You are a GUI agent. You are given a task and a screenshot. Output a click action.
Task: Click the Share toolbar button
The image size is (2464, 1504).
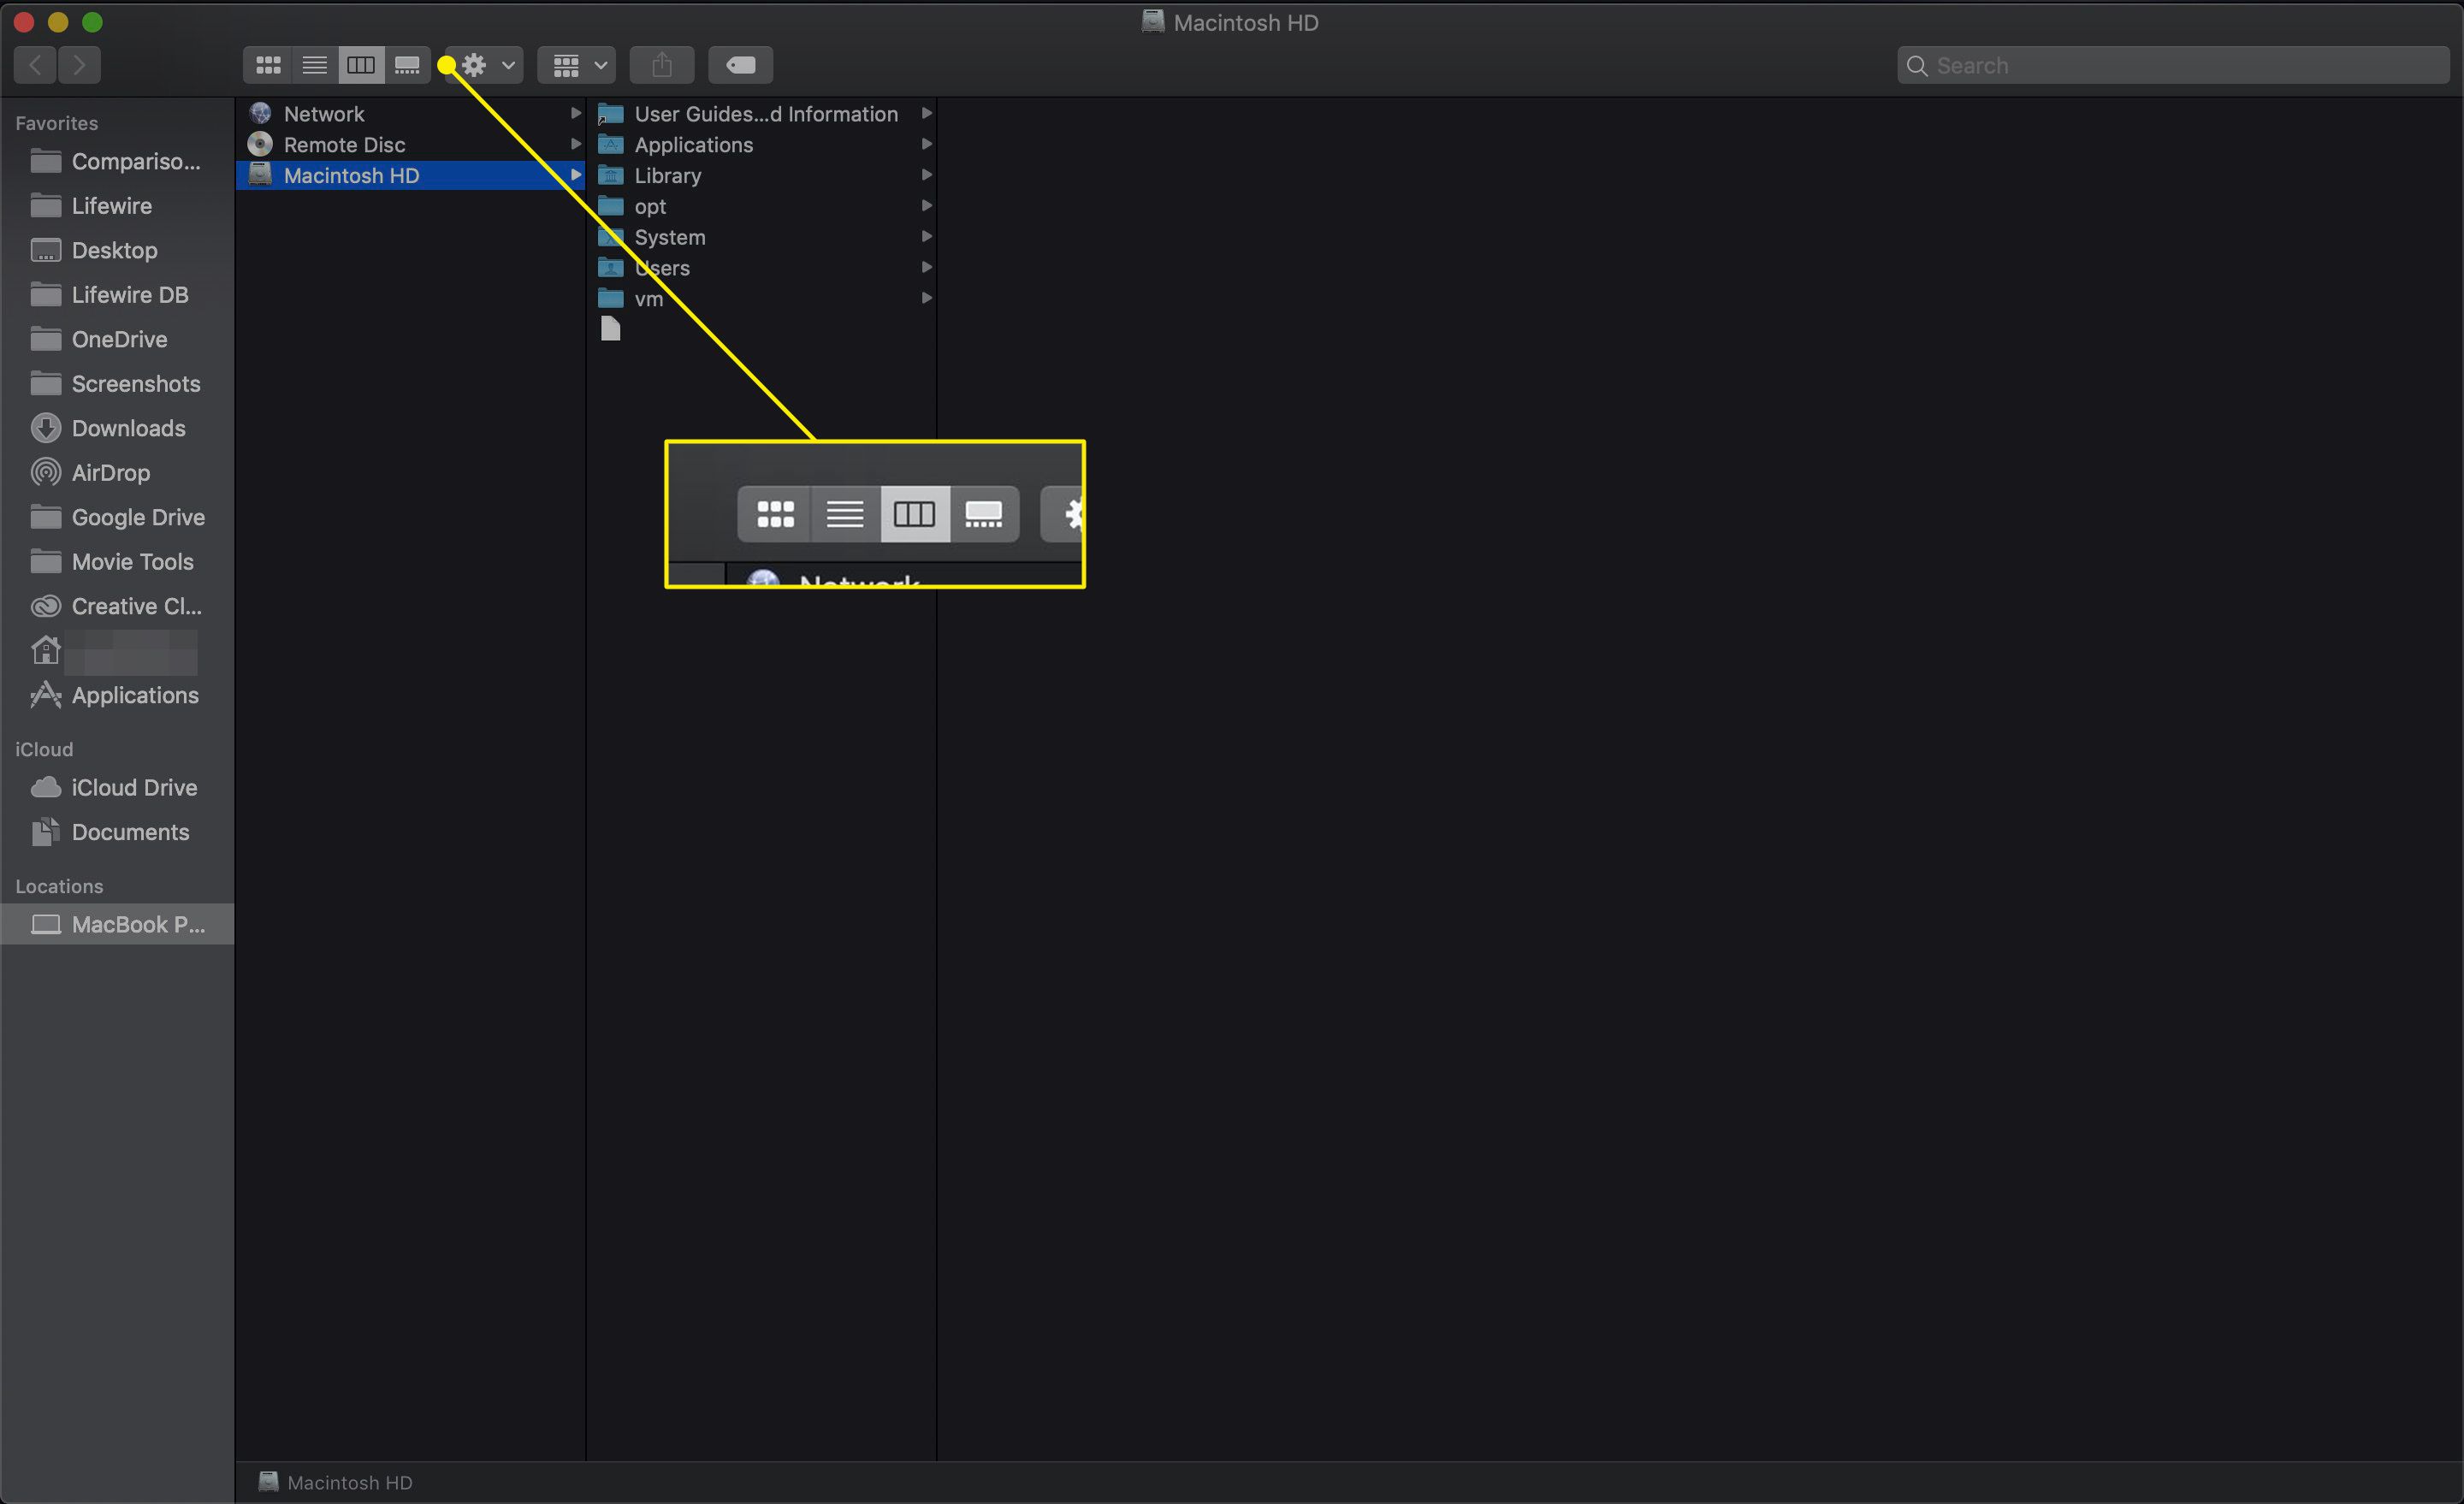pyautogui.click(x=662, y=65)
